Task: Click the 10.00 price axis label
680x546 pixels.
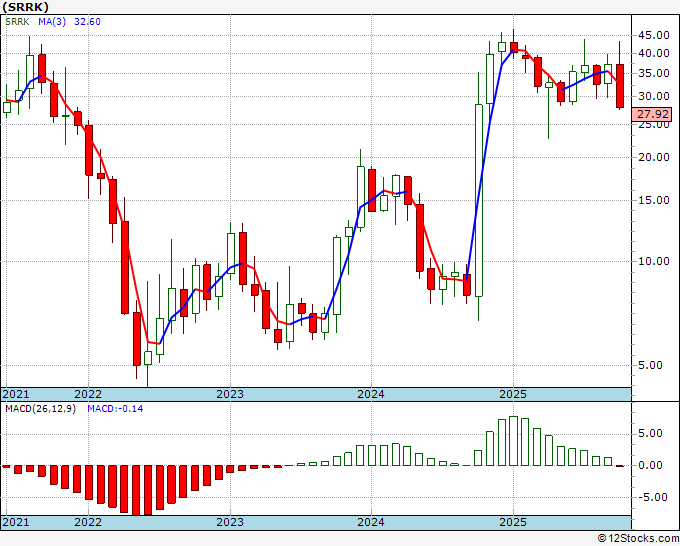Action: pos(654,261)
